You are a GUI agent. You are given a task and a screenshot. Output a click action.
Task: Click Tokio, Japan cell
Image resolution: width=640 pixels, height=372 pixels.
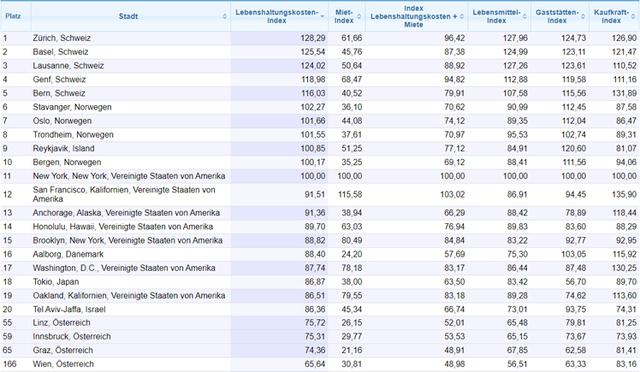[x=131, y=282]
